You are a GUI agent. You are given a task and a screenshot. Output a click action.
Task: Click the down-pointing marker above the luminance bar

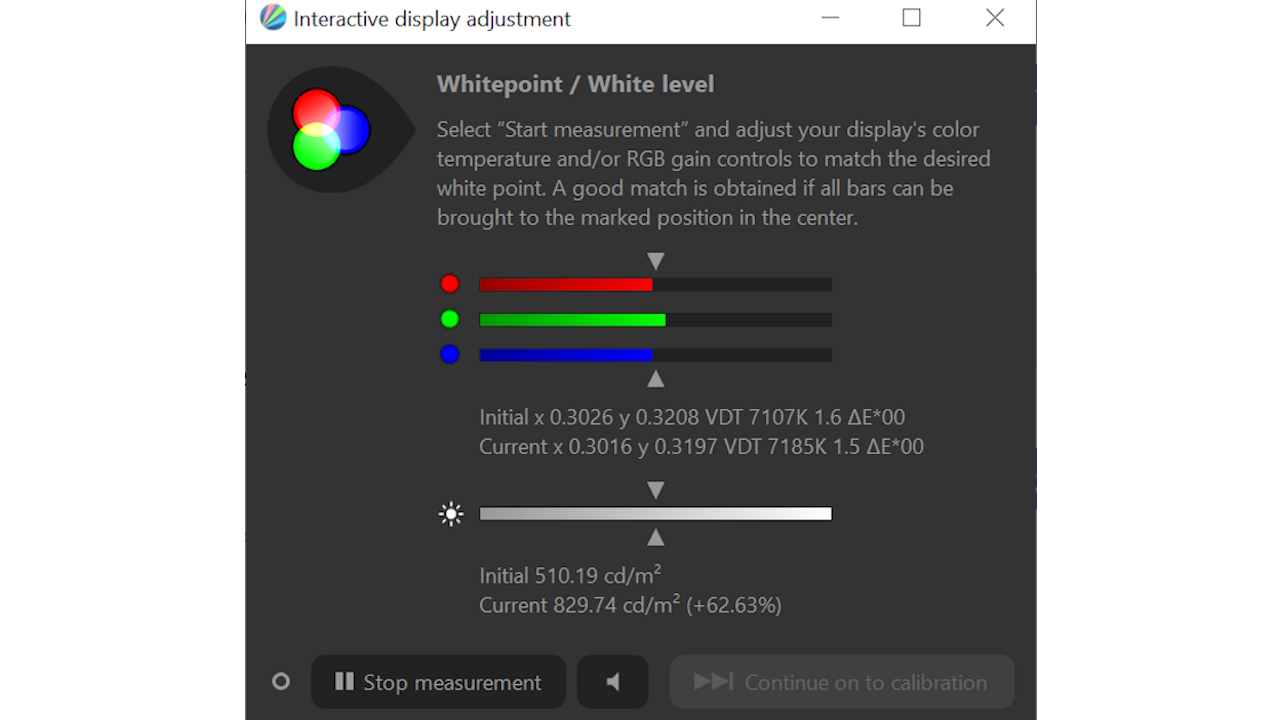tap(655, 490)
